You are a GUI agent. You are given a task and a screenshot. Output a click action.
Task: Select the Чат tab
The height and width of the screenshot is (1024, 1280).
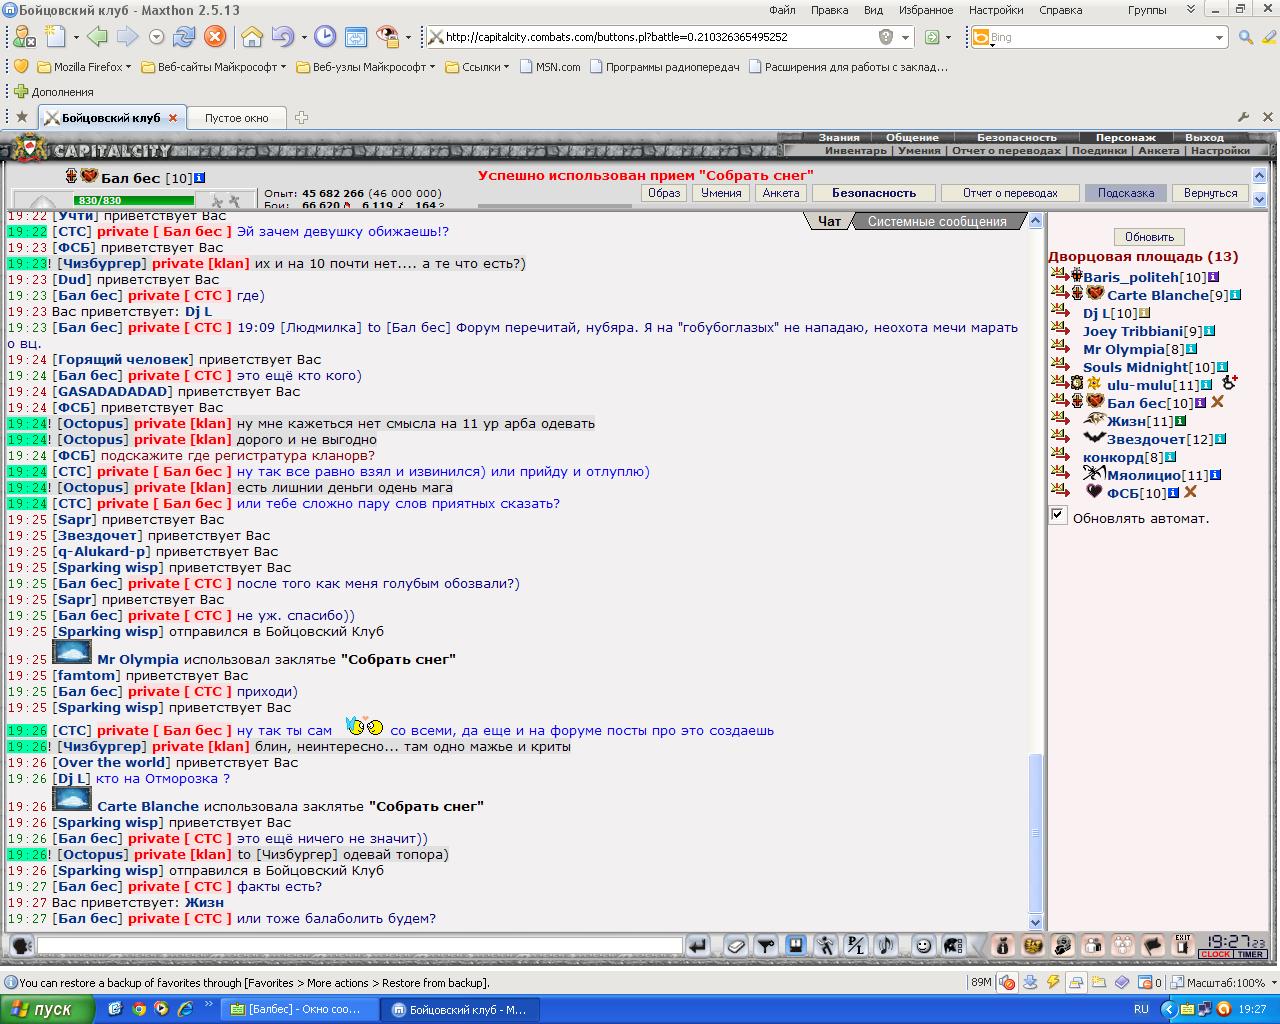click(829, 222)
